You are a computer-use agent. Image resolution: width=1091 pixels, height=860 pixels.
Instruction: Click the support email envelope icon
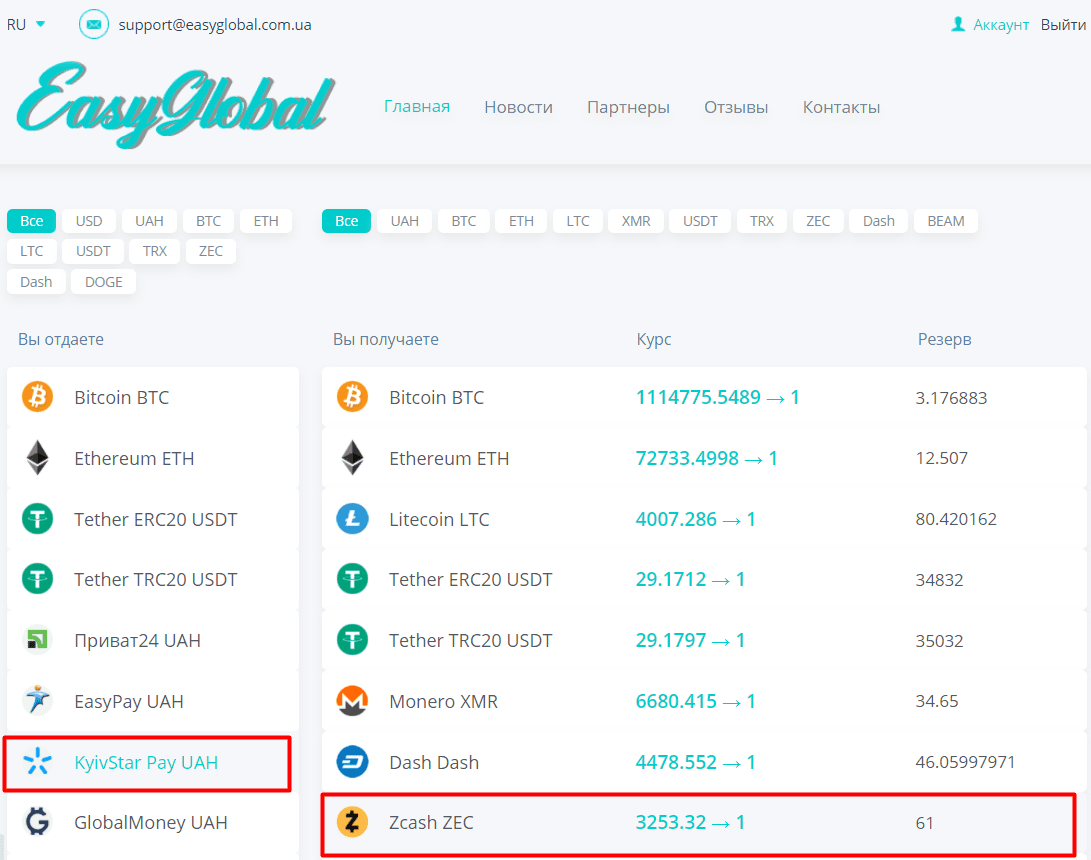[93, 24]
